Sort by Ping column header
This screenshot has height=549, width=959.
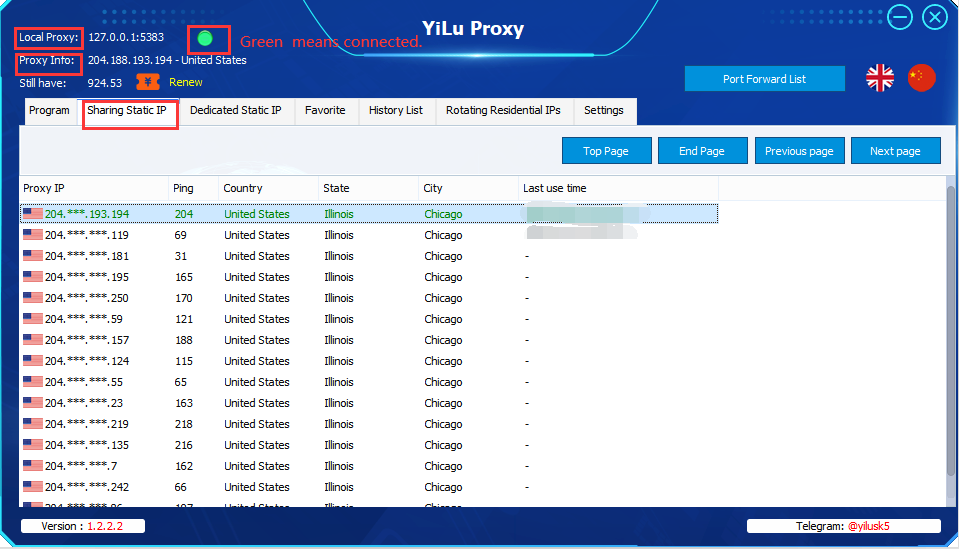click(193, 188)
